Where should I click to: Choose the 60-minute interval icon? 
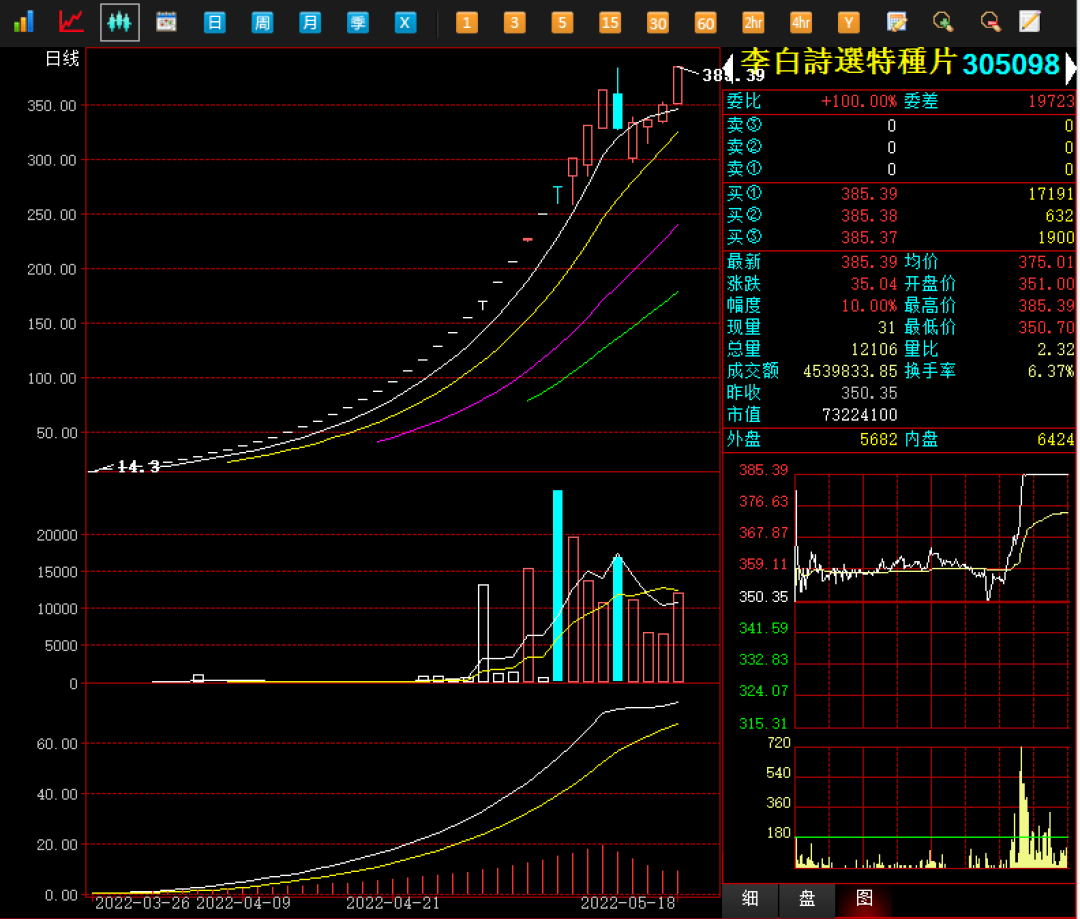pos(705,23)
